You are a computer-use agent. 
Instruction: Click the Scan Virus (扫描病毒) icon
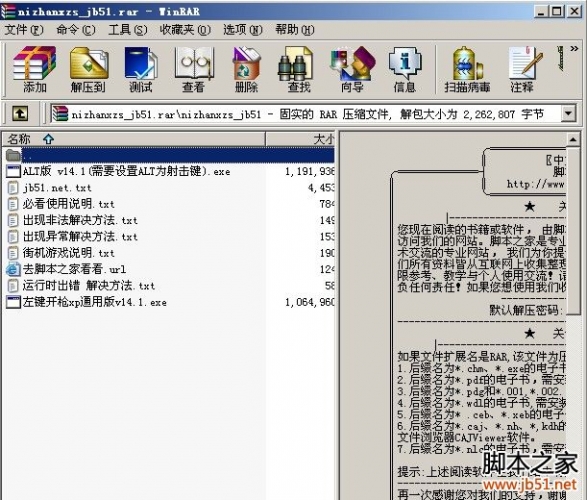click(467, 69)
